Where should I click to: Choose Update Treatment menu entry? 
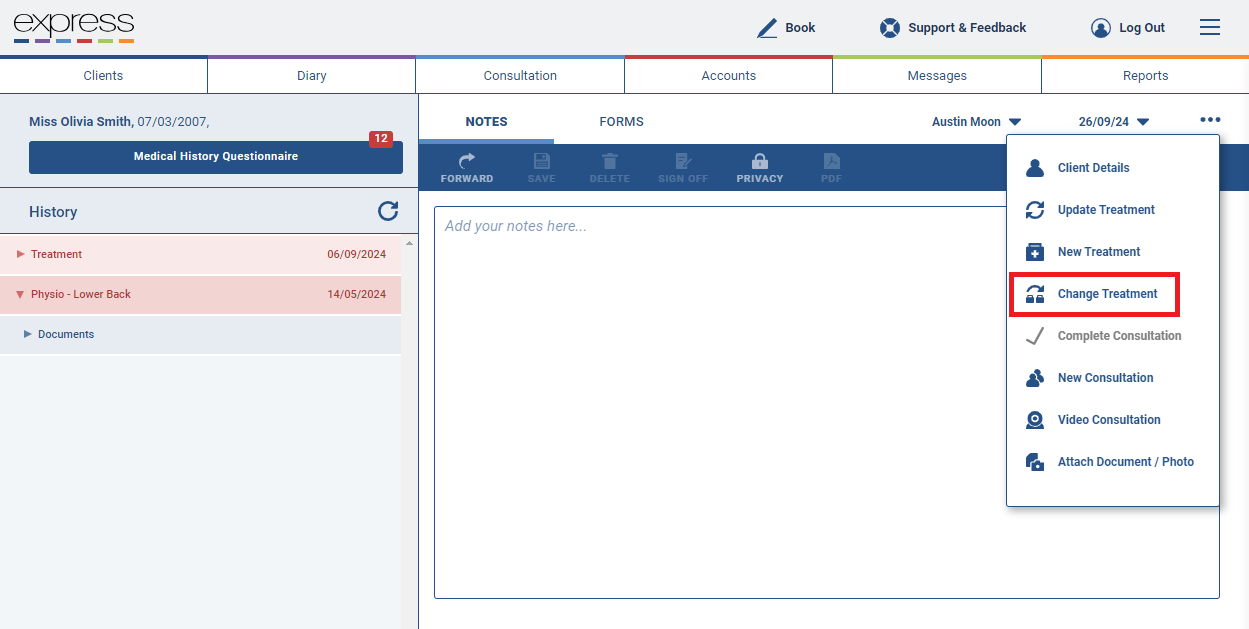(x=1106, y=210)
